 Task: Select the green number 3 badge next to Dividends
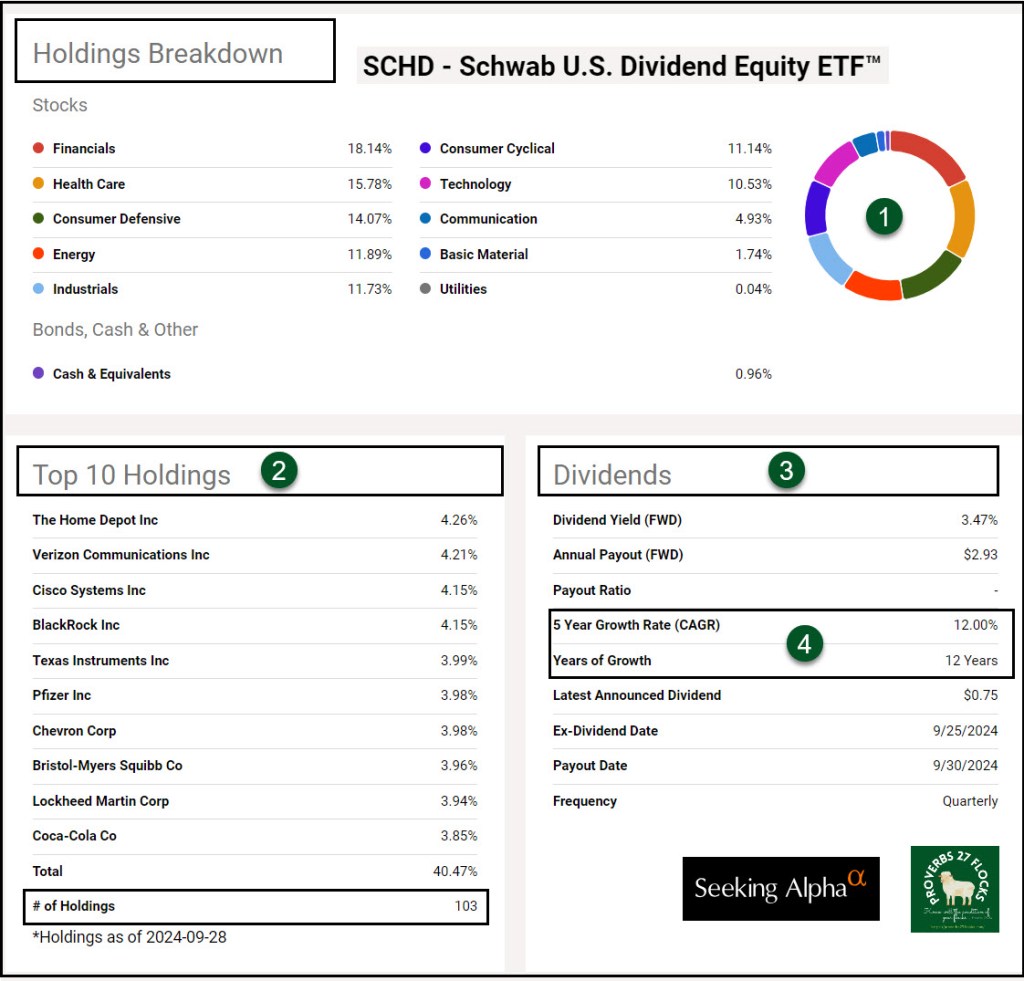[x=786, y=472]
